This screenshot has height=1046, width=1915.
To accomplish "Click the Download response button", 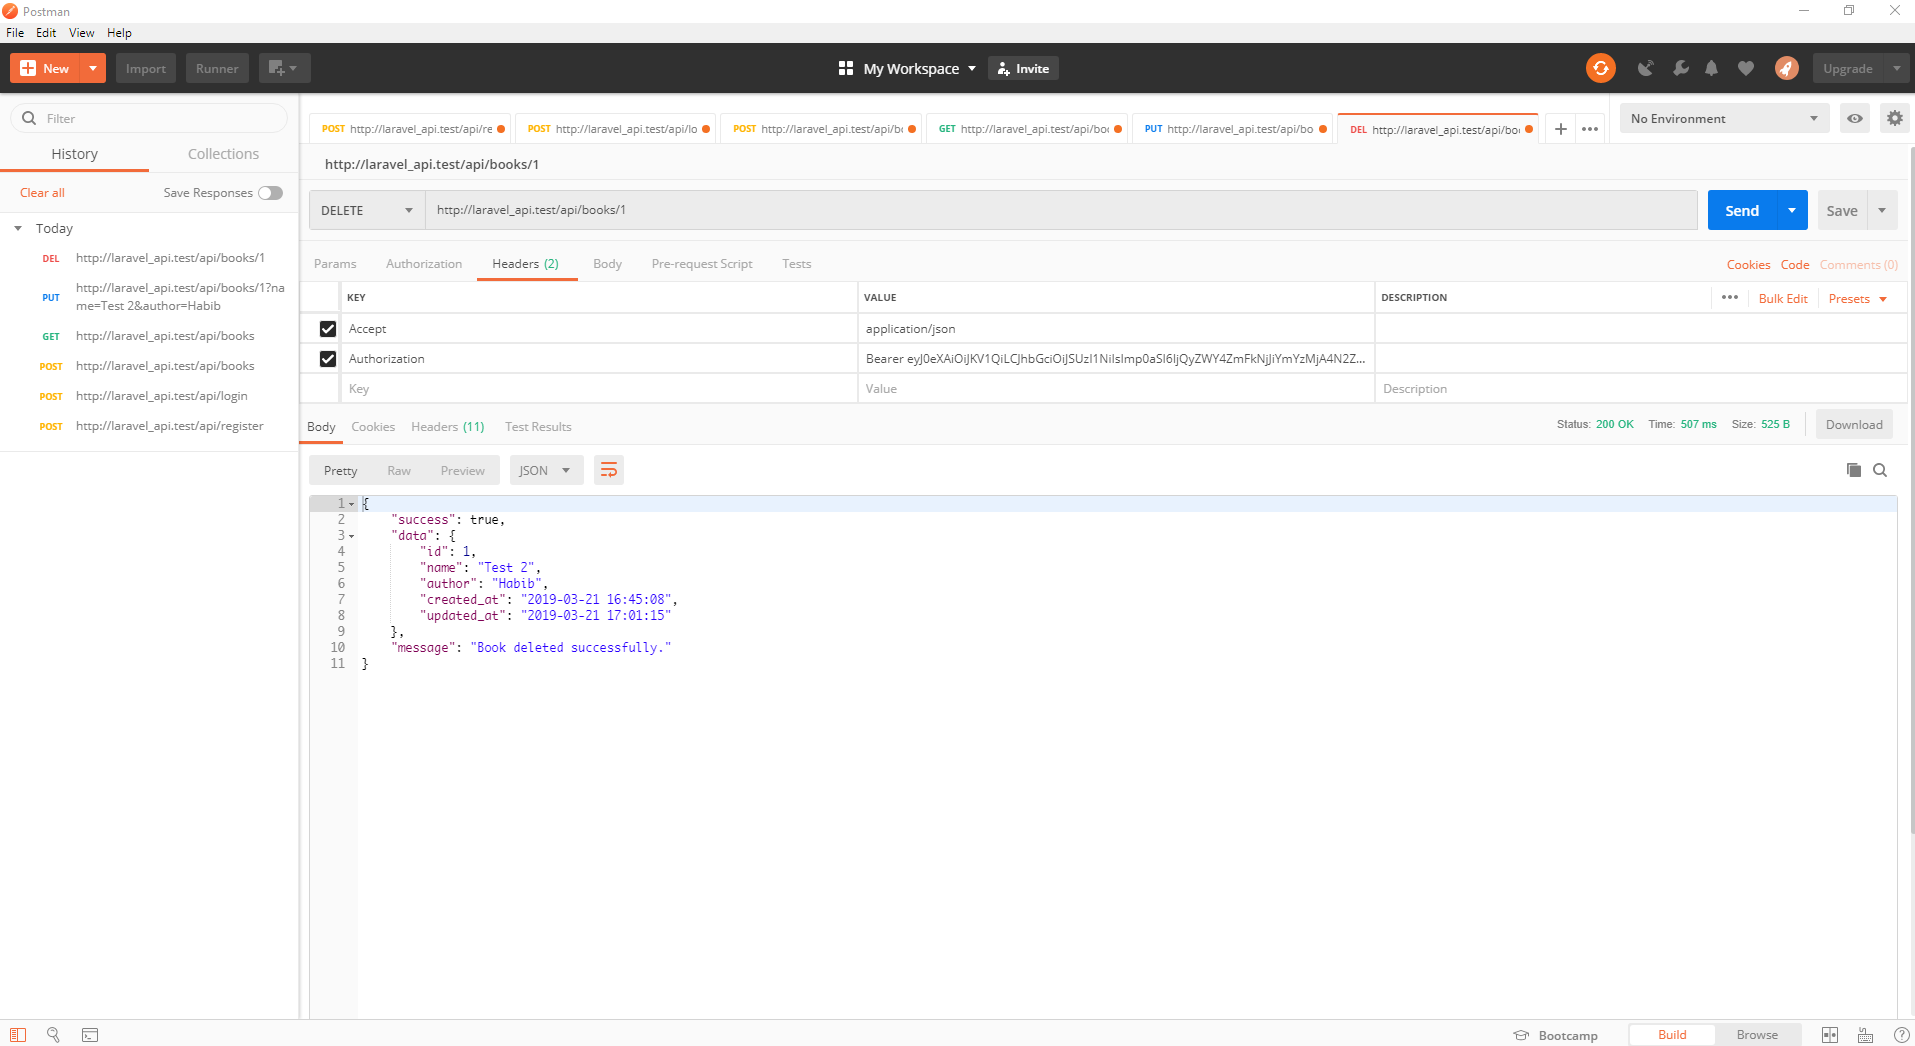I will coord(1854,424).
